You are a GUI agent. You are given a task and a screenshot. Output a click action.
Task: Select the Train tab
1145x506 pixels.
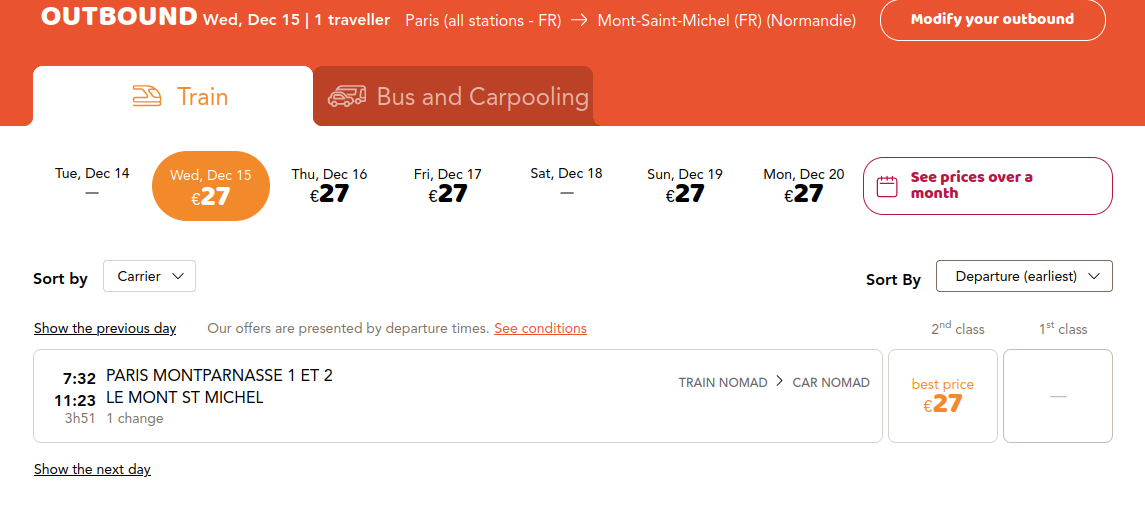(173, 96)
